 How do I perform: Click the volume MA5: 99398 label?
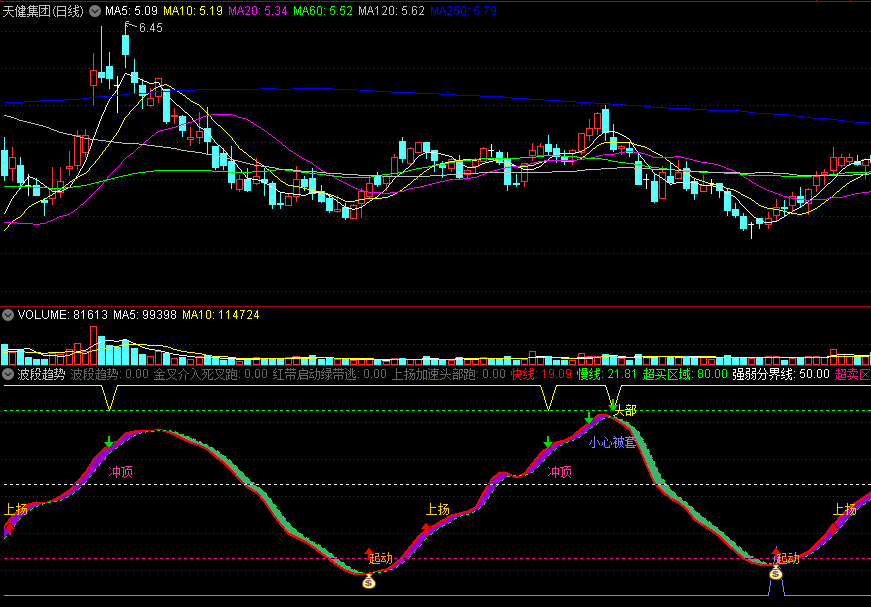pyautogui.click(x=145, y=315)
